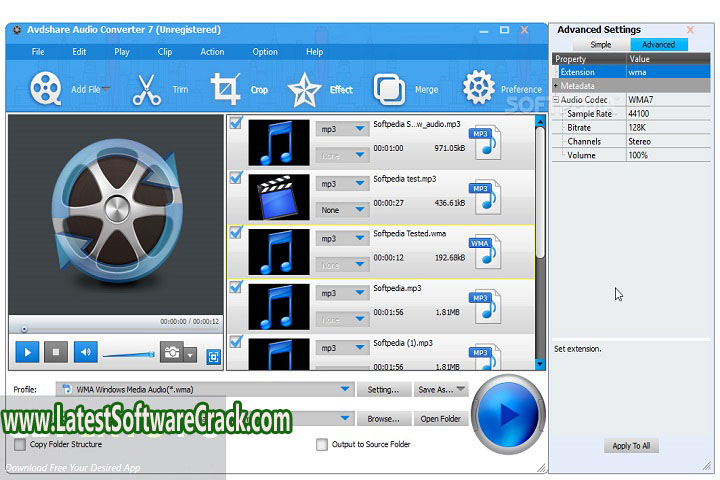The width and height of the screenshot is (720, 480).
Task: Open the Clip menu
Action: [165, 52]
